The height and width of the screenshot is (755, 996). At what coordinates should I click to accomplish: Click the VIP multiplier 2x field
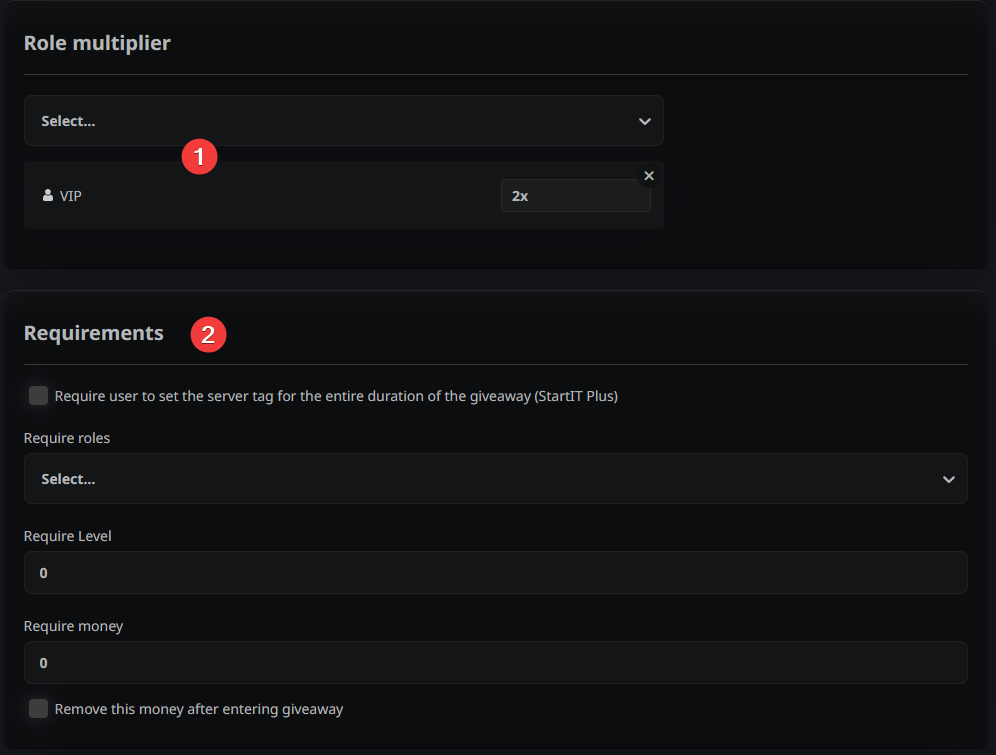(x=575, y=196)
